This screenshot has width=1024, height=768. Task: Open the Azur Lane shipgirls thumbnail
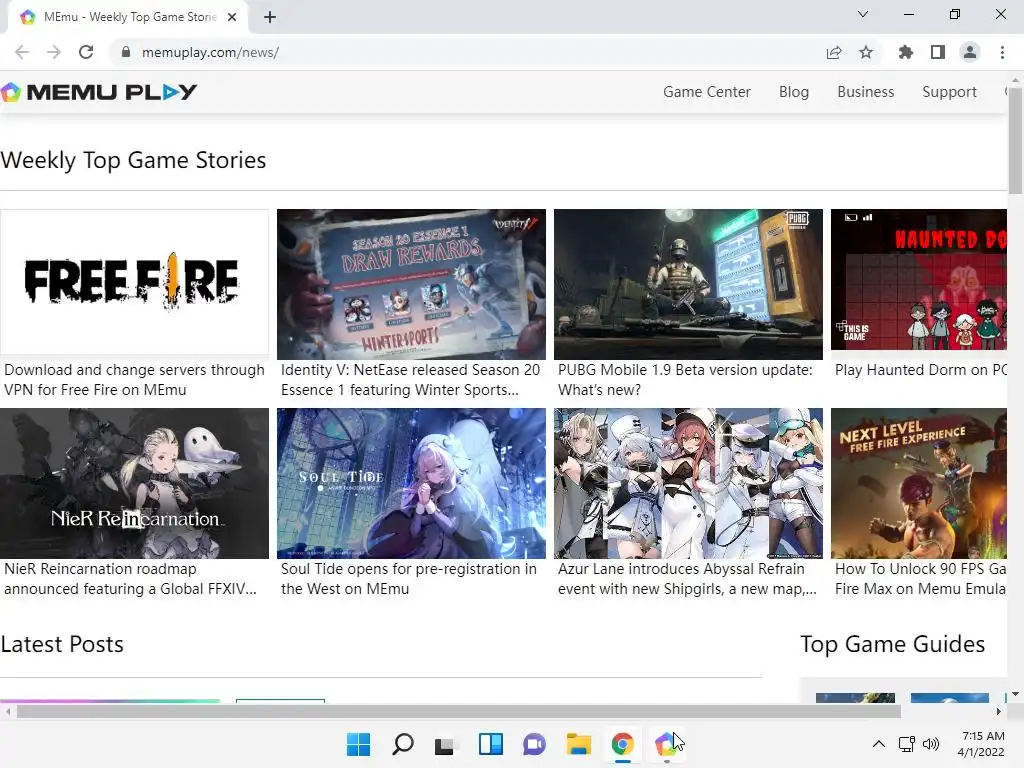[x=688, y=483]
